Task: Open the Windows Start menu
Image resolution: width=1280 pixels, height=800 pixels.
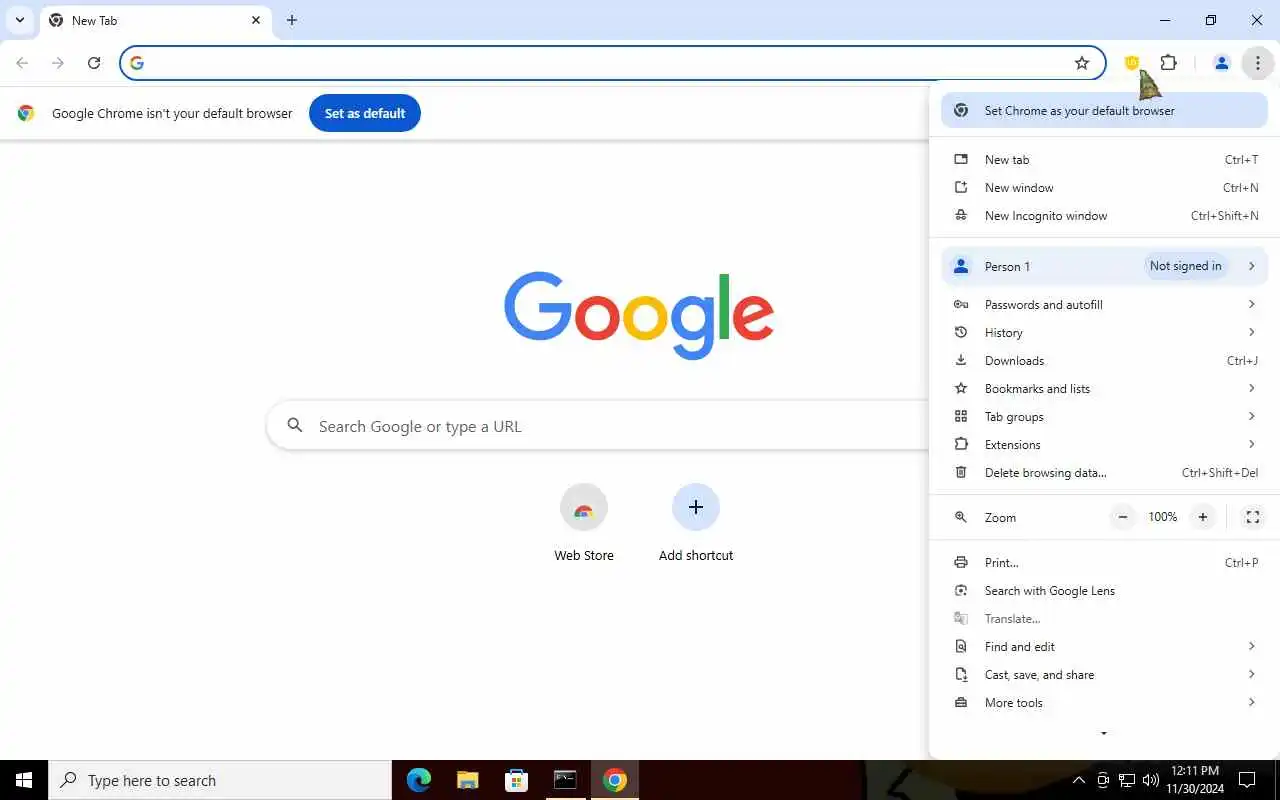Action: [x=24, y=780]
